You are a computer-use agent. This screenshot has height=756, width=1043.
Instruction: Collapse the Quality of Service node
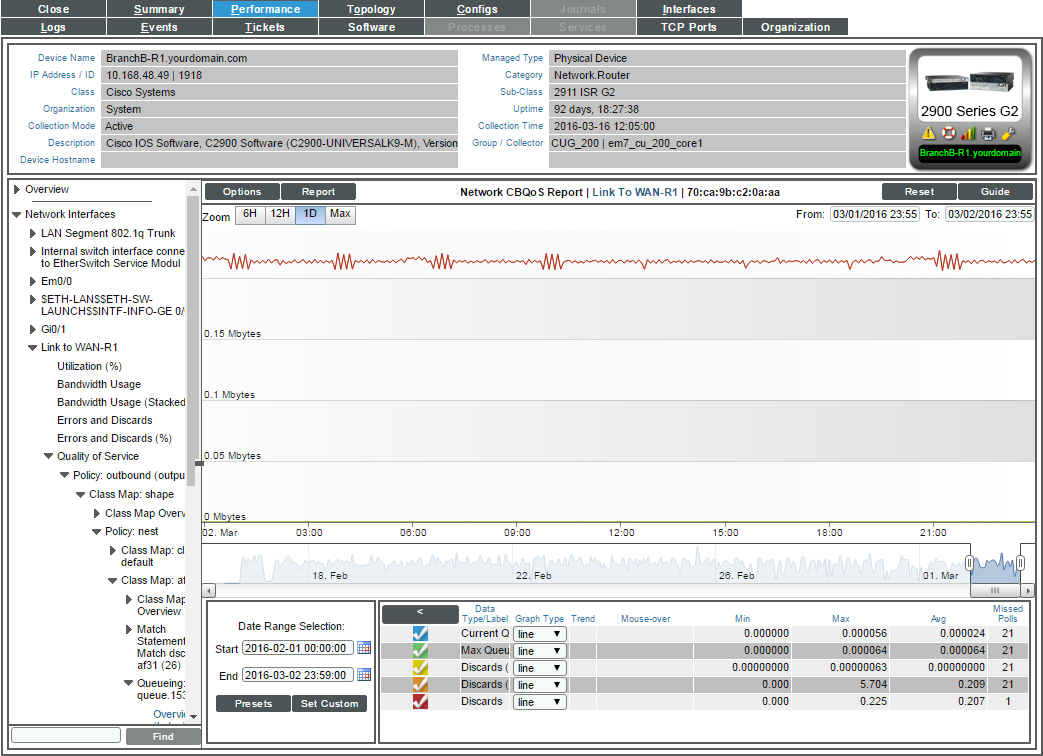point(49,456)
